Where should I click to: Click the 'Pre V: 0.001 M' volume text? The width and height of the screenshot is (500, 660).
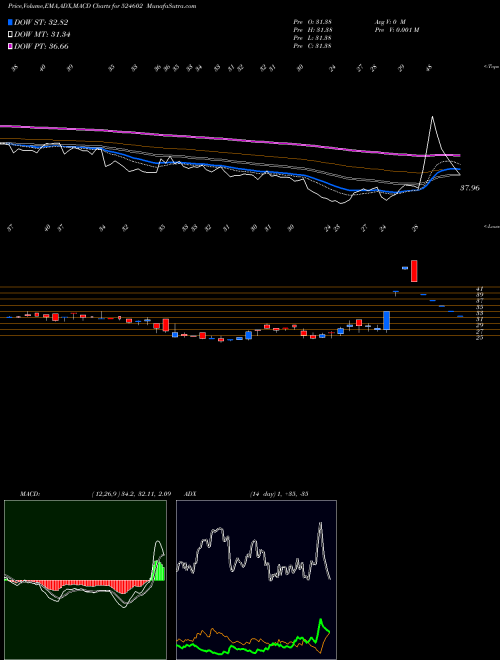pyautogui.click(x=396, y=29)
